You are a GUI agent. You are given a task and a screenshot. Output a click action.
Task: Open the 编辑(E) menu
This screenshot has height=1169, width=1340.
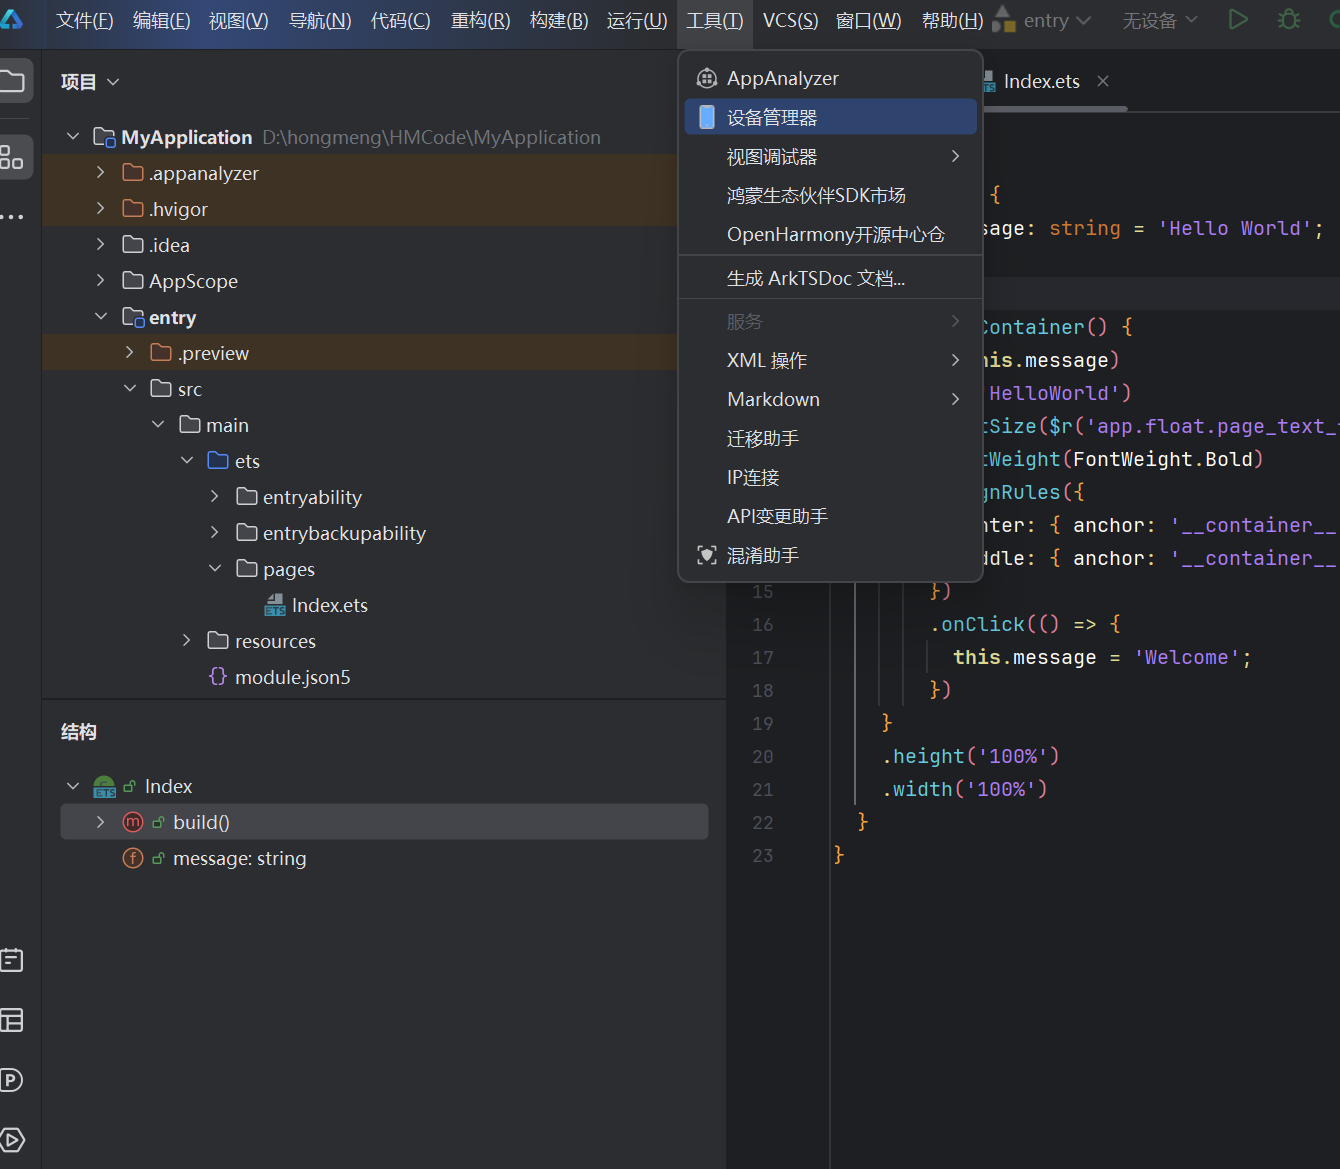click(x=162, y=20)
